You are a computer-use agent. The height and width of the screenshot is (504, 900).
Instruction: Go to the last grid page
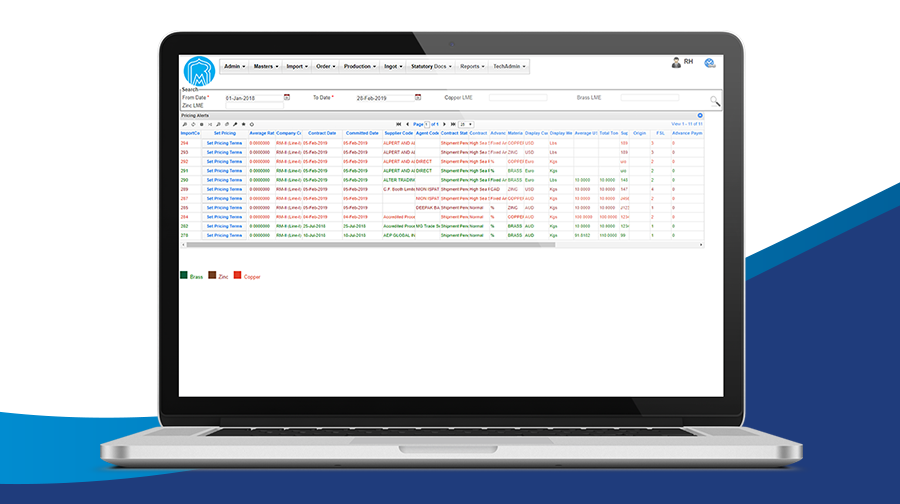[x=452, y=124]
